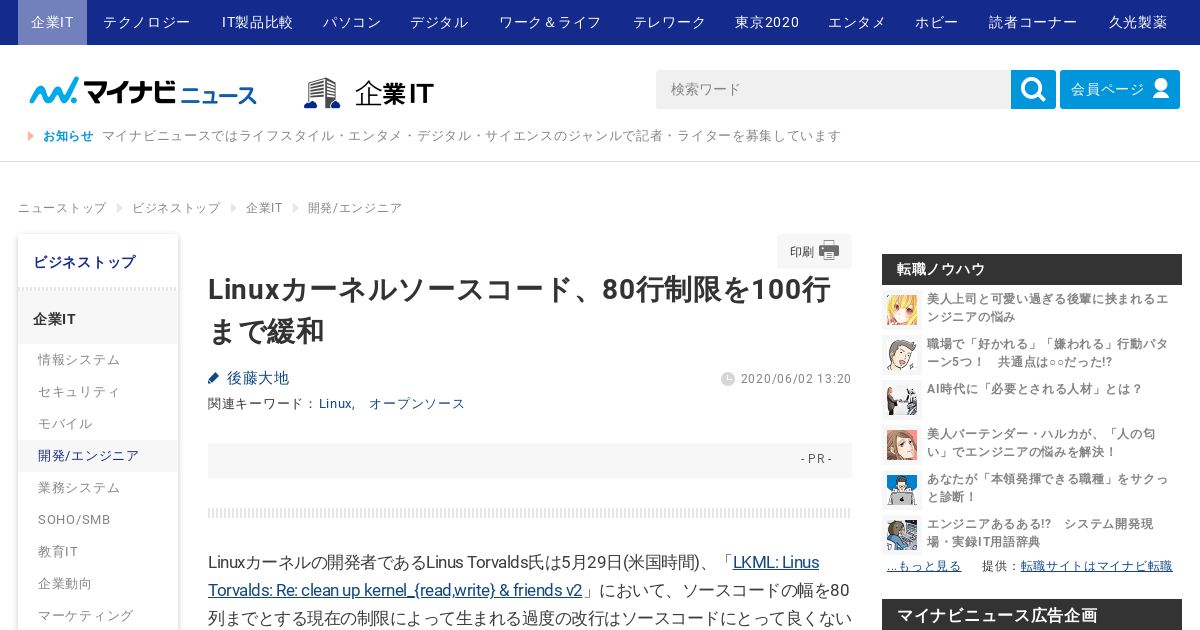Focus the 検索ワード search field
Image resolution: width=1200 pixels, height=630 pixels.
tap(833, 89)
